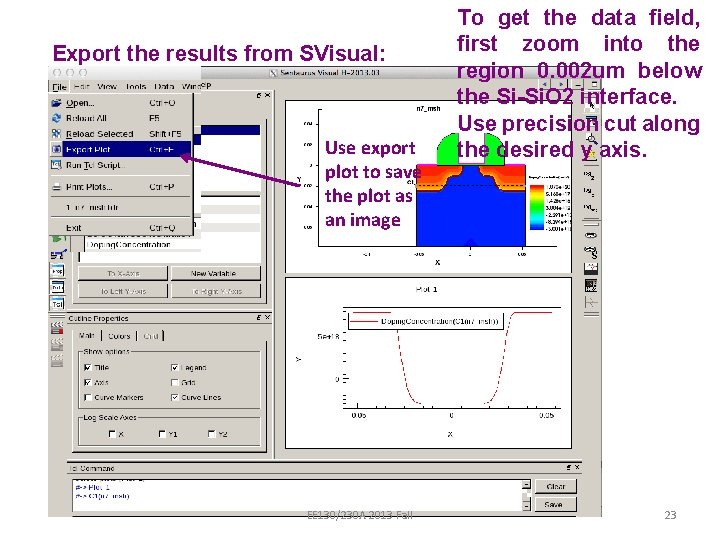This screenshot has width=720, height=540.
Task: Click the n7_msh plot title
Action: pyautogui.click(x=428, y=108)
